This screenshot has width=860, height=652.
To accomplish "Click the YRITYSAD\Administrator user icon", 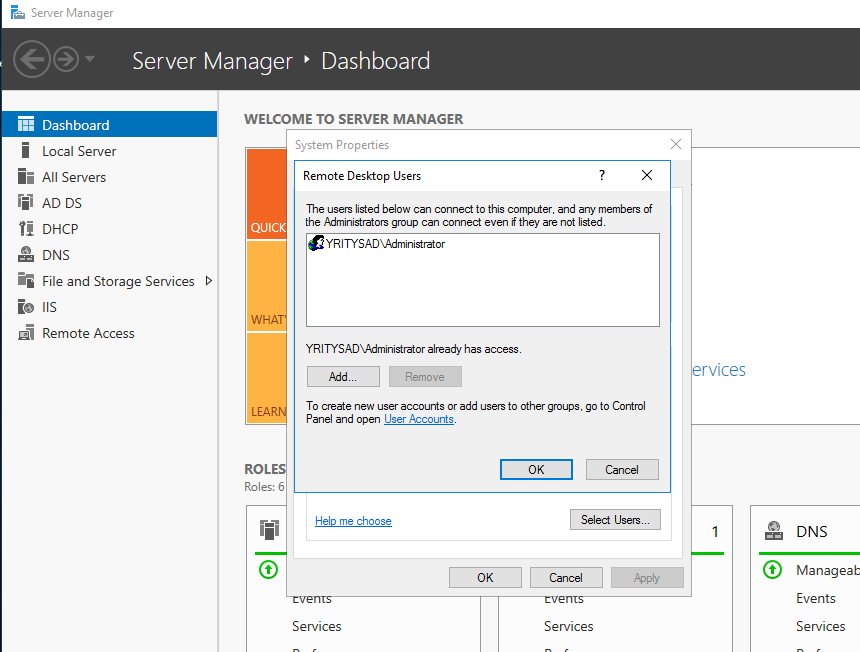I will (x=316, y=243).
